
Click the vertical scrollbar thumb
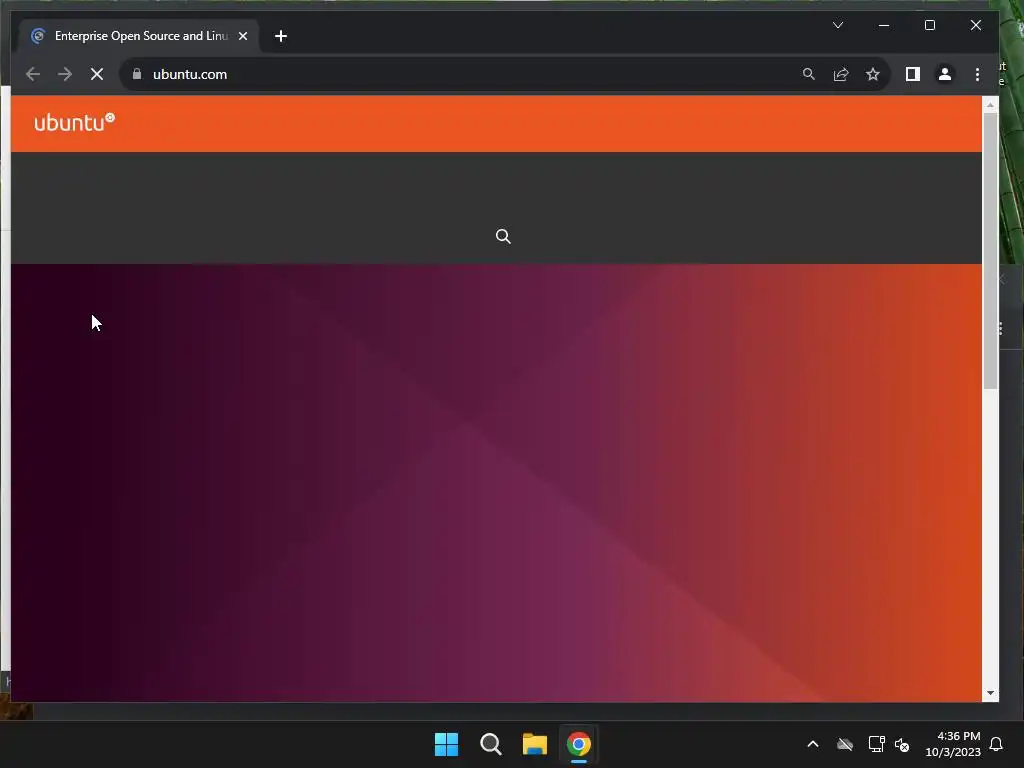tap(990, 251)
